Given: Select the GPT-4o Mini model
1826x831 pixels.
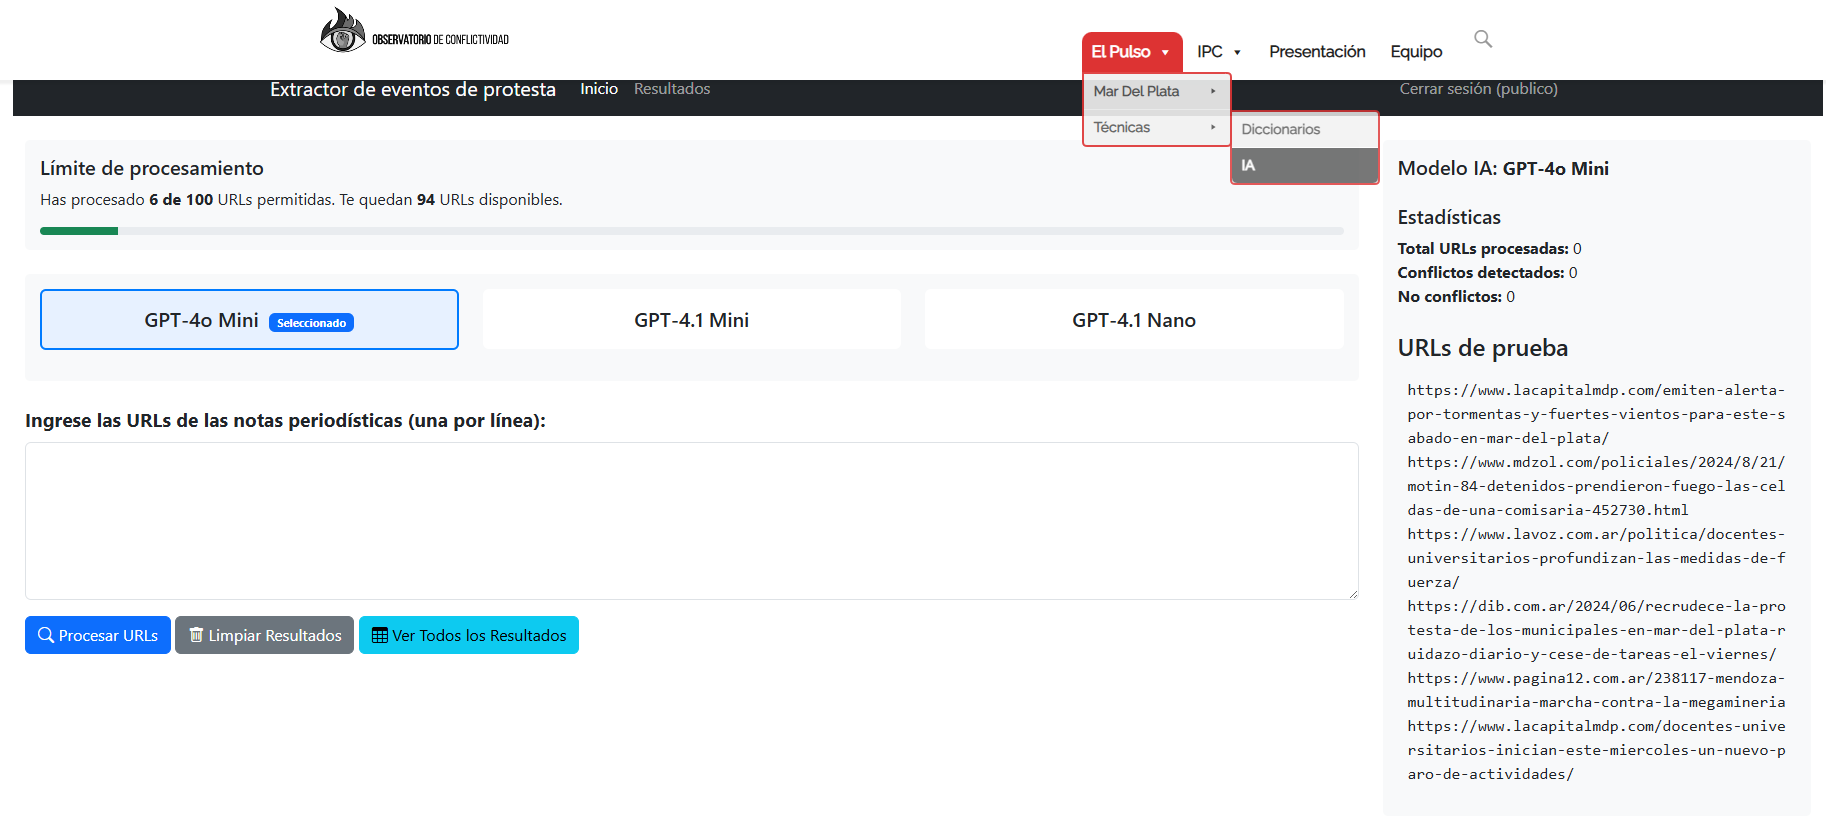Looking at the screenshot, I should coord(249,320).
